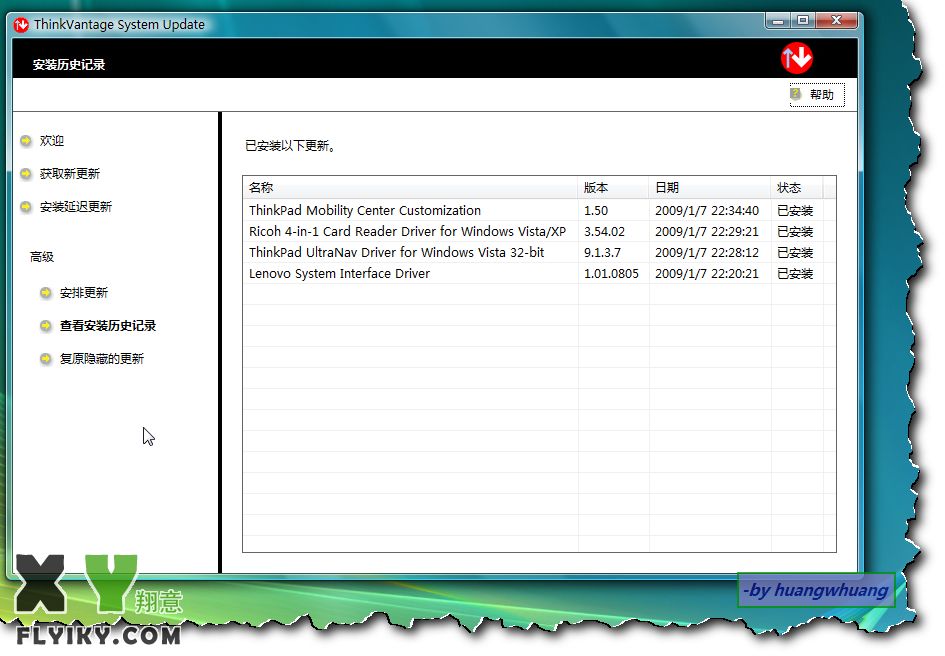945x656 pixels.
Task: Sort list by the 名称 column header
Action: click(410, 188)
